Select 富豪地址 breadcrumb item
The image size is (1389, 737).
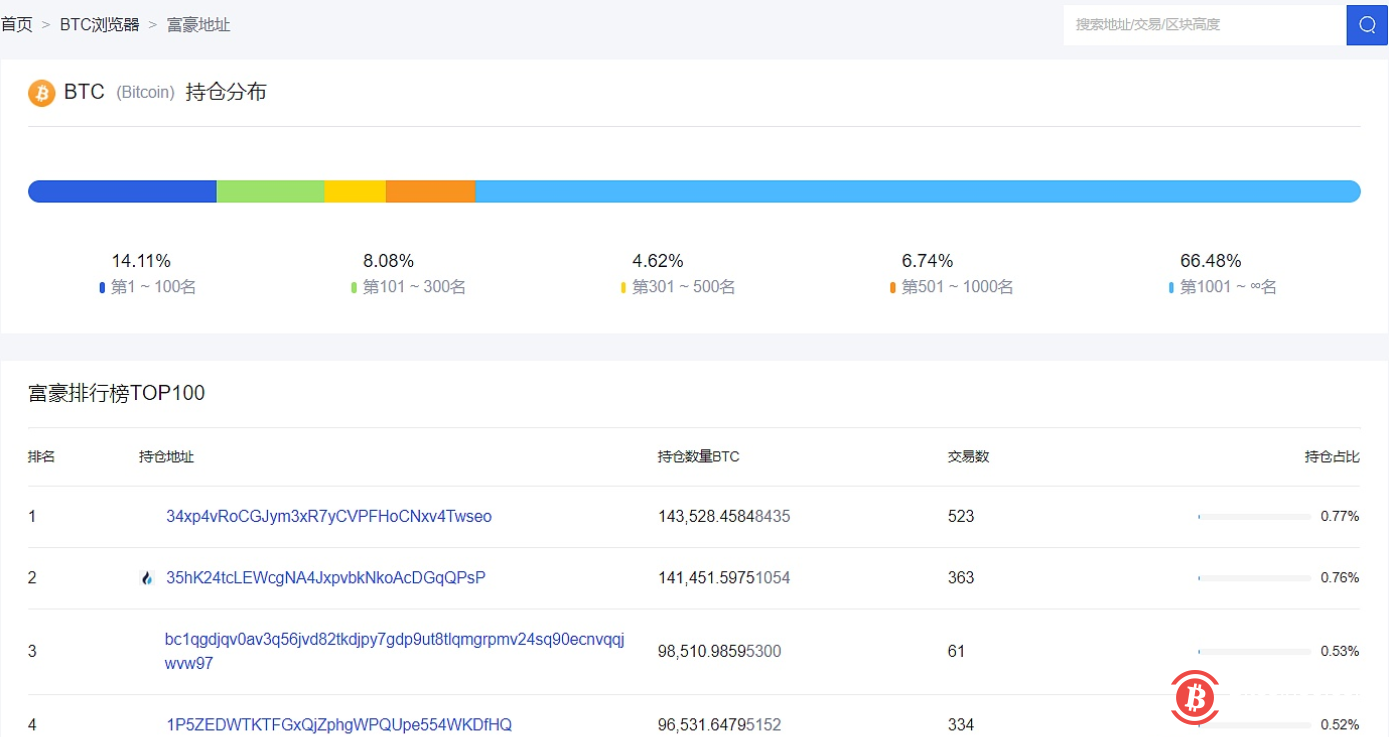pos(198,25)
